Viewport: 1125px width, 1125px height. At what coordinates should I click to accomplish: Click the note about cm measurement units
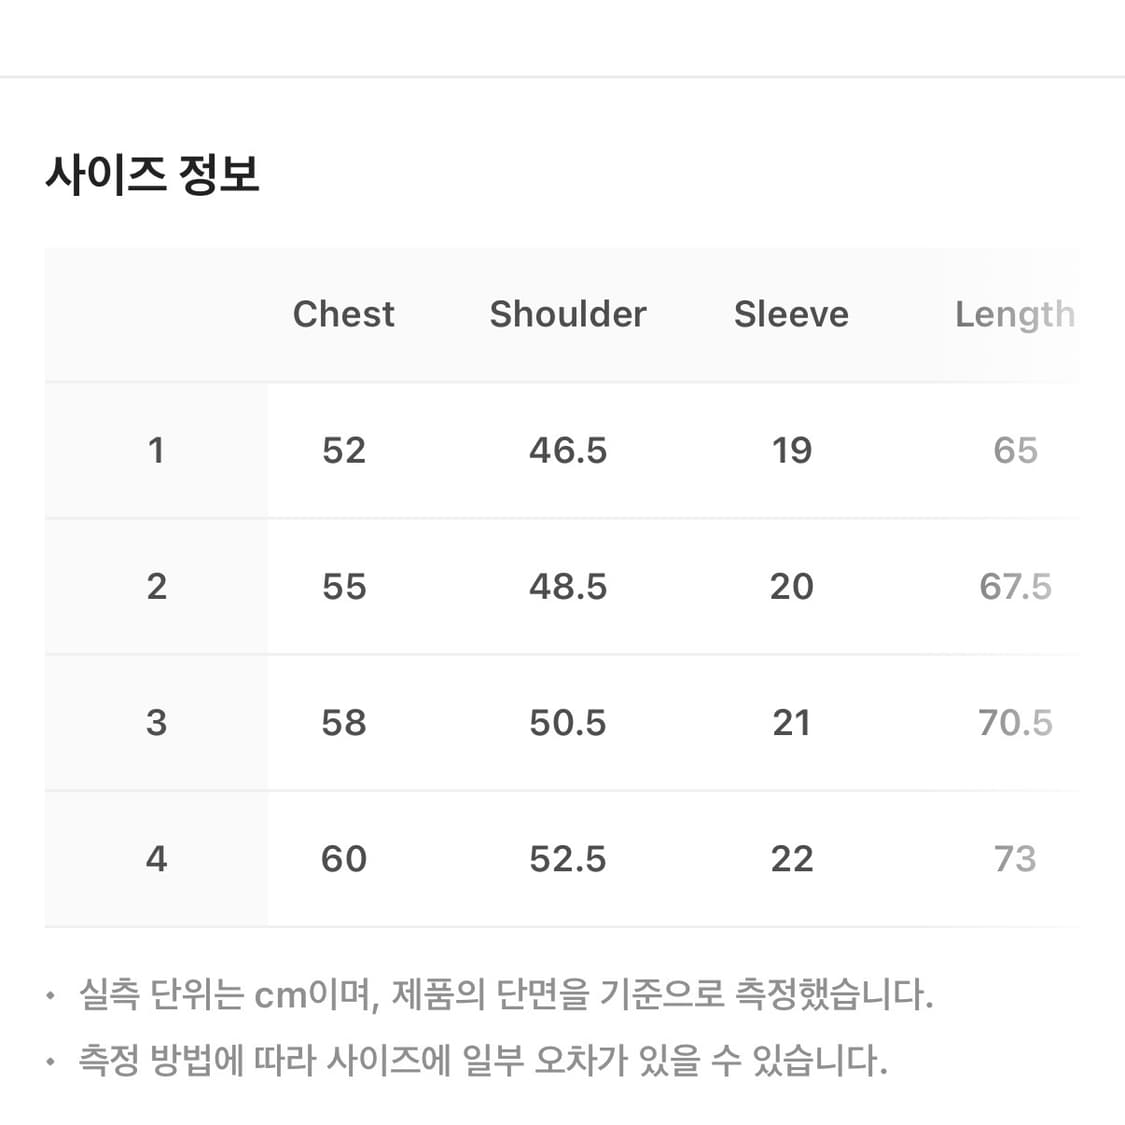click(505, 995)
